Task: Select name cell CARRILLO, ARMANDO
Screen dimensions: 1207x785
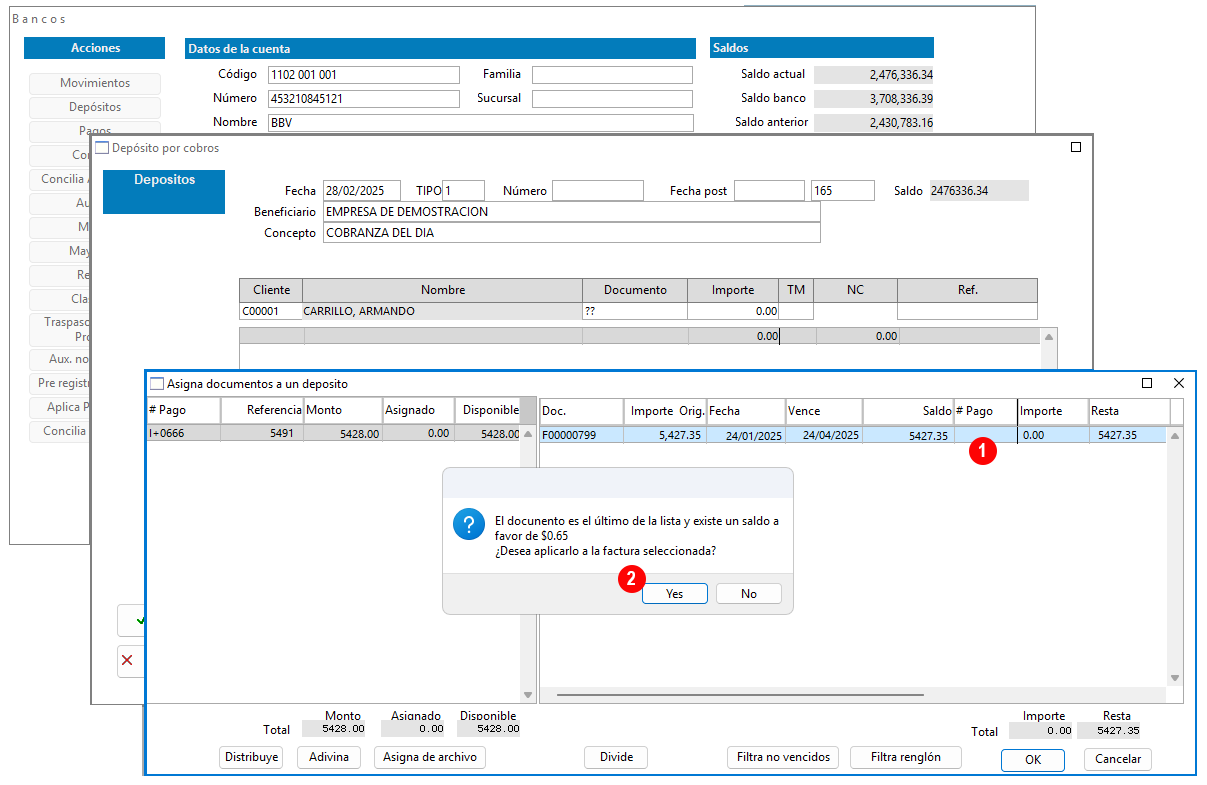Action: 443,311
